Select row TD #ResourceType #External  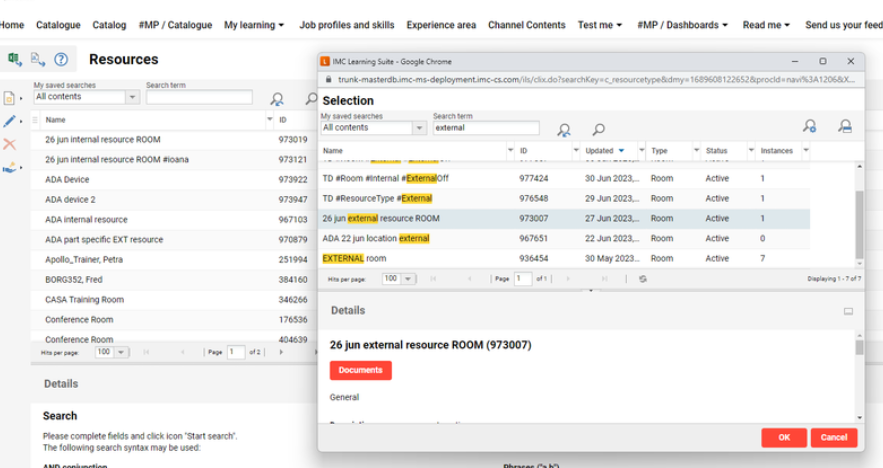[x=564, y=198]
